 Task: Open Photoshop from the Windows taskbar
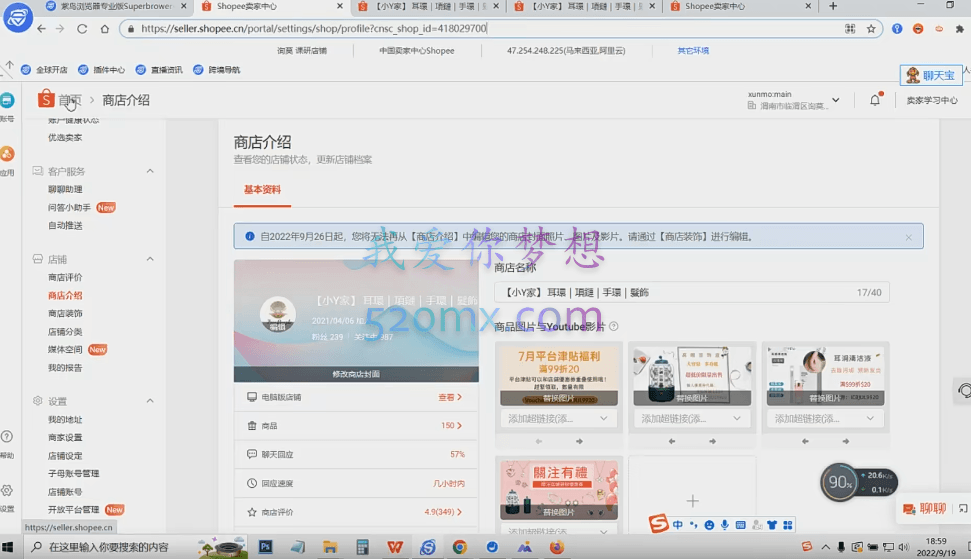[266, 547]
